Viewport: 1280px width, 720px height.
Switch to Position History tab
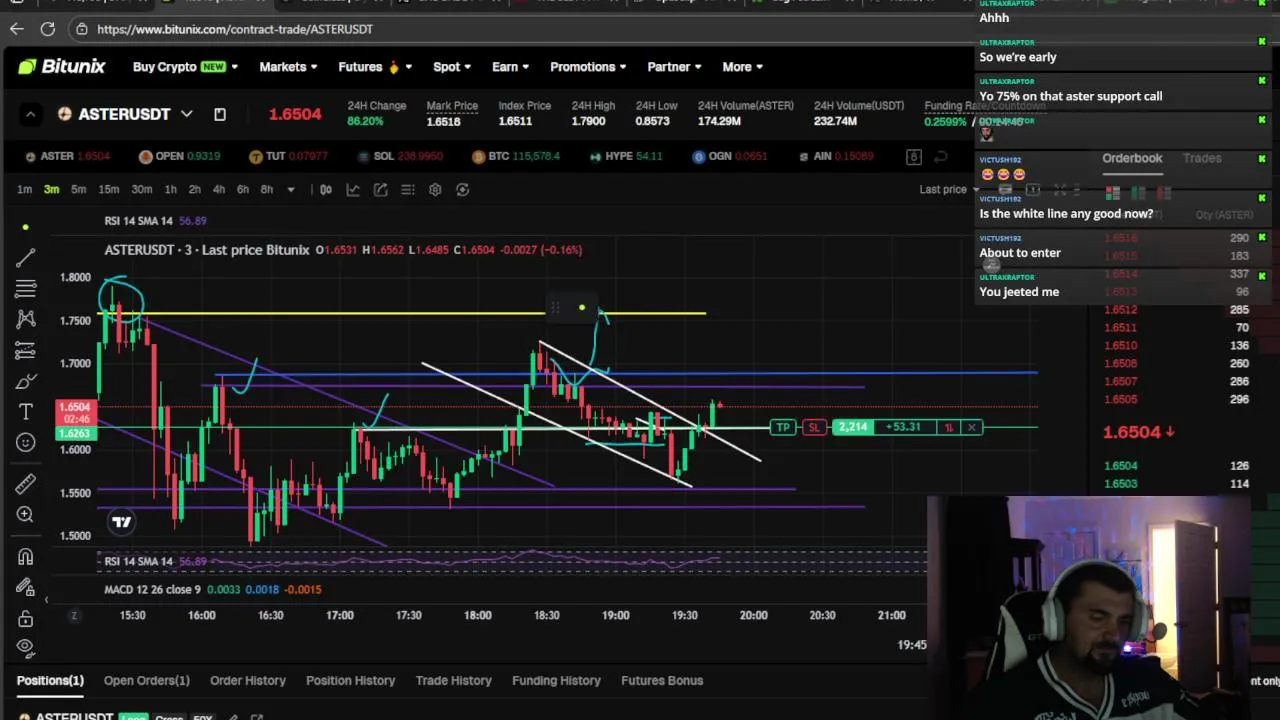pos(350,680)
